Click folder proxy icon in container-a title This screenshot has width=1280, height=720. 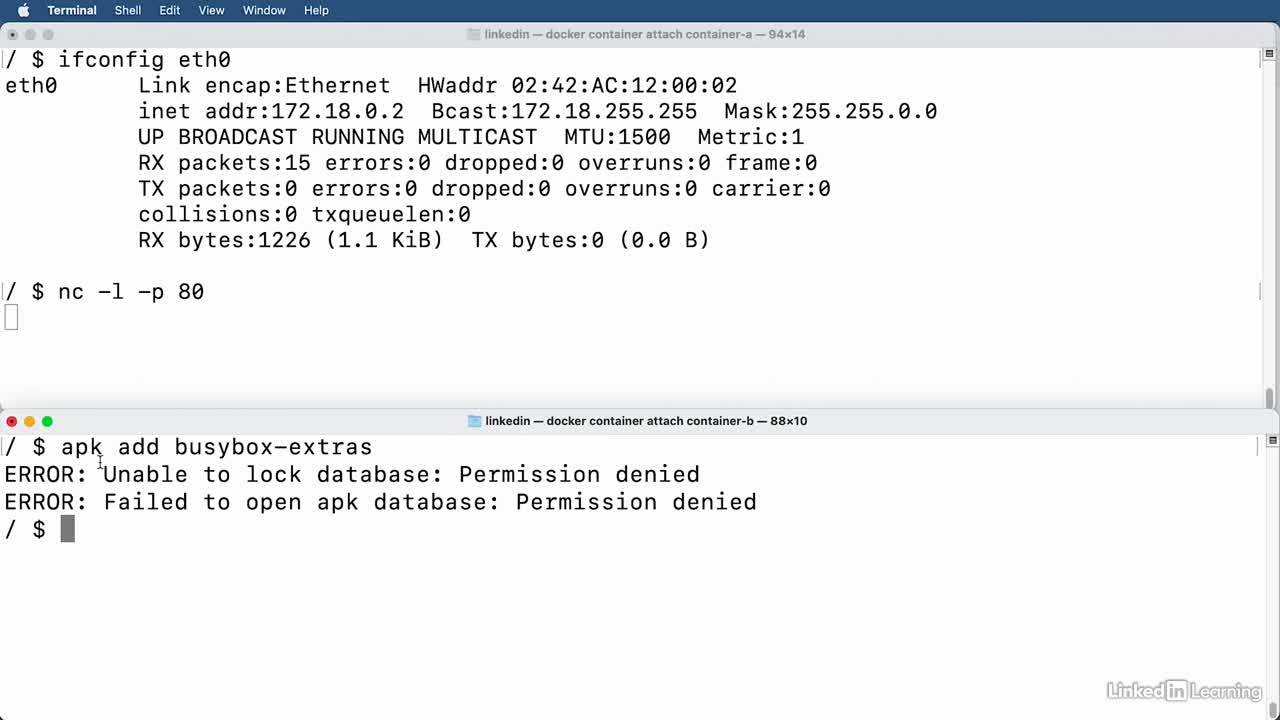pyautogui.click(x=474, y=34)
